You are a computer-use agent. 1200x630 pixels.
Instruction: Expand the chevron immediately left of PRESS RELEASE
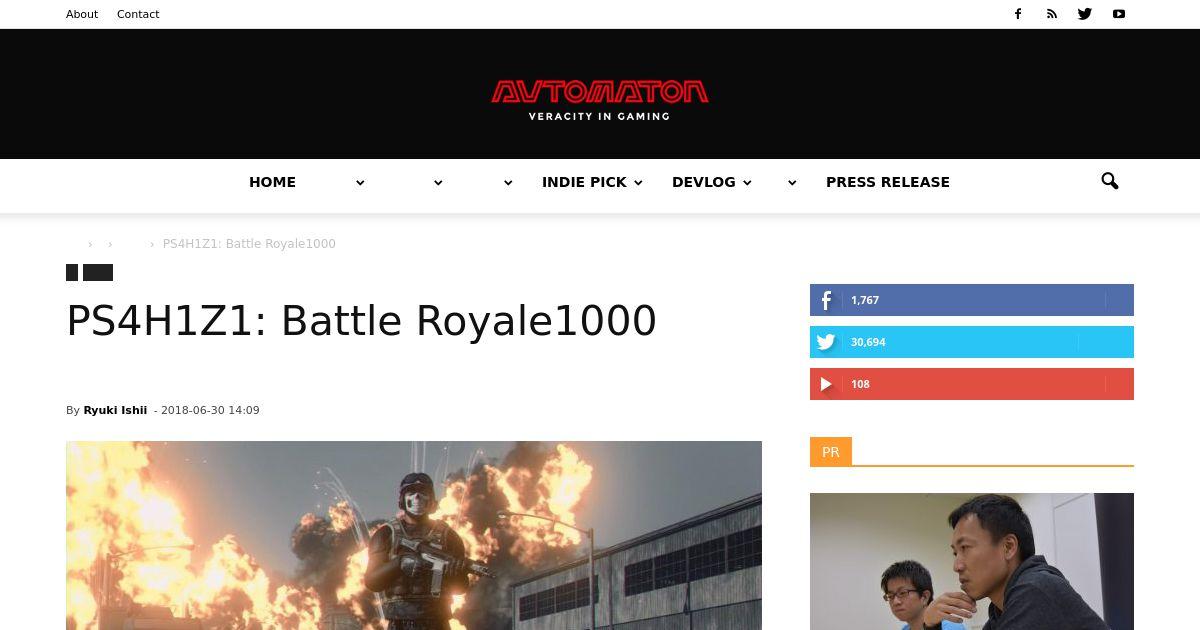tap(792, 183)
